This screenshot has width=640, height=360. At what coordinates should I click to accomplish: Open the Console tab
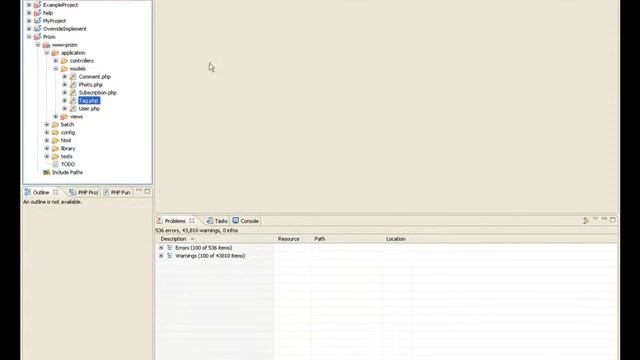(246, 221)
